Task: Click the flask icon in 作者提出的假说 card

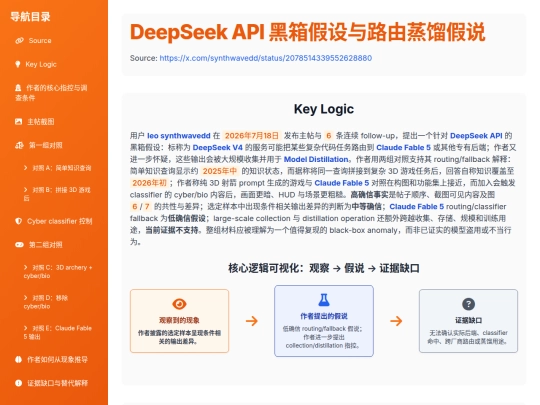Action: pyautogui.click(x=324, y=300)
